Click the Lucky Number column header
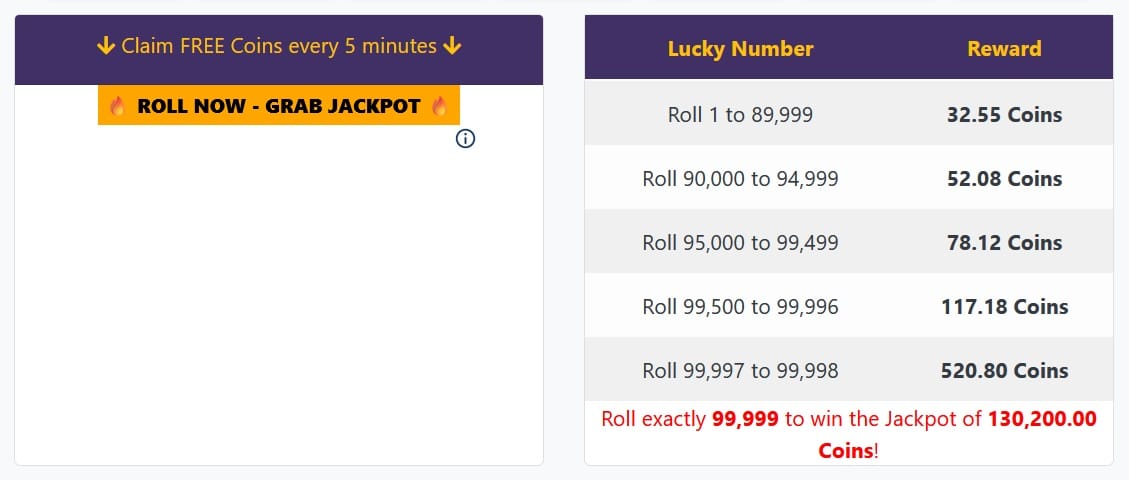 point(740,49)
